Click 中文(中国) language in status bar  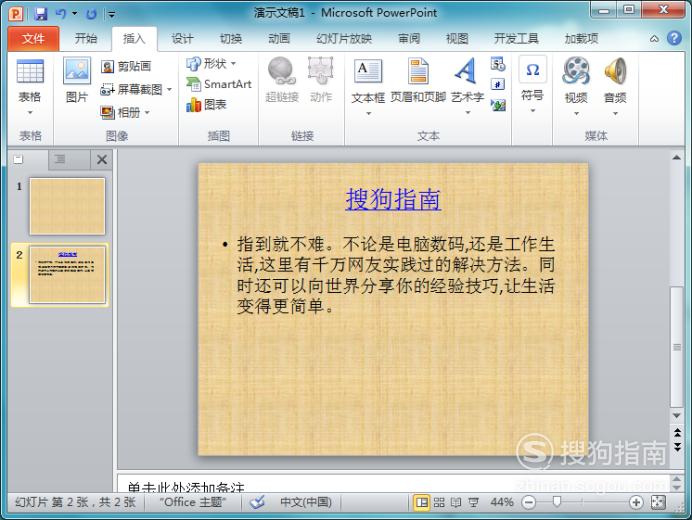click(x=306, y=502)
